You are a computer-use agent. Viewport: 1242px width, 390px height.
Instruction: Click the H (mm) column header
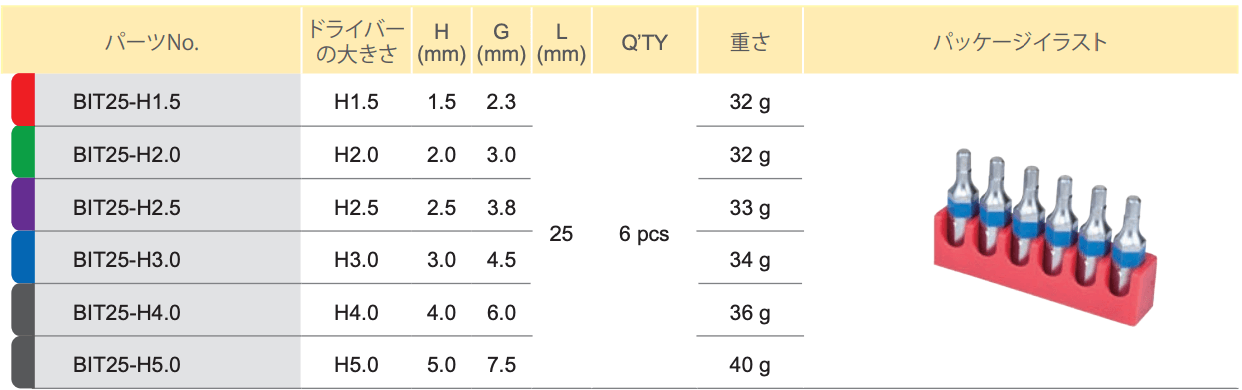click(x=441, y=43)
